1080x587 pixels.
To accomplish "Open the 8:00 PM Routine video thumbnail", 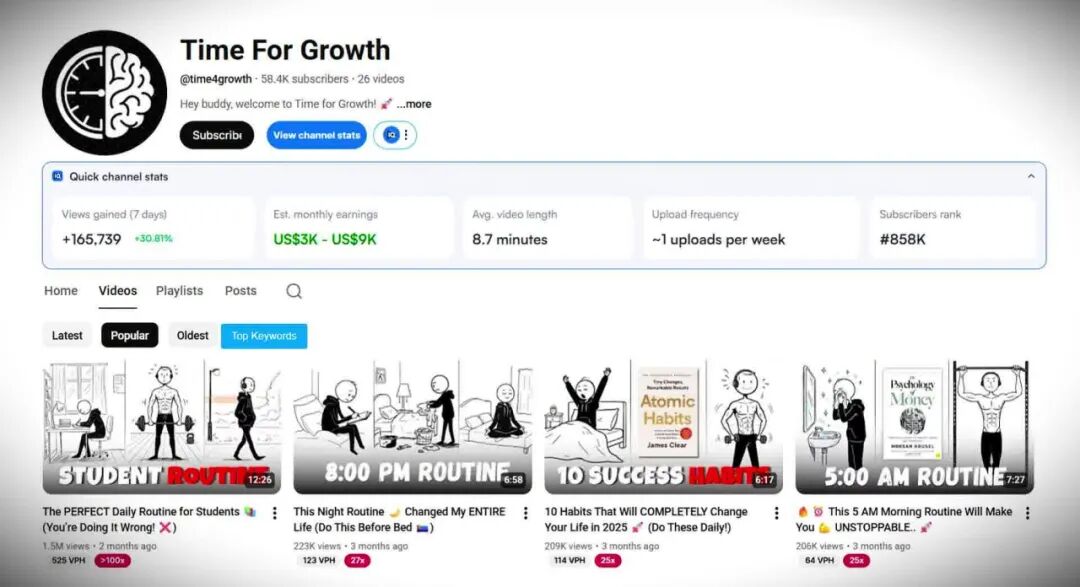I will tap(413, 427).
